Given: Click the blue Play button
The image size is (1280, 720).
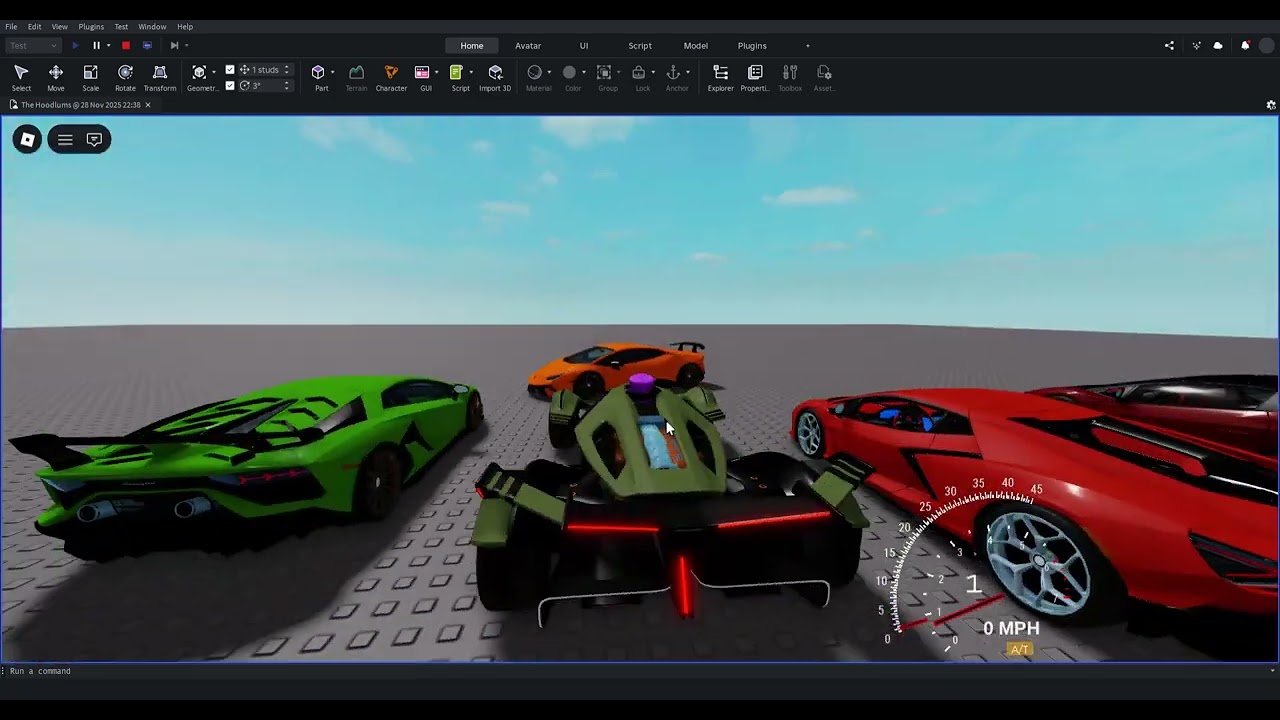Looking at the screenshot, I should [75, 45].
